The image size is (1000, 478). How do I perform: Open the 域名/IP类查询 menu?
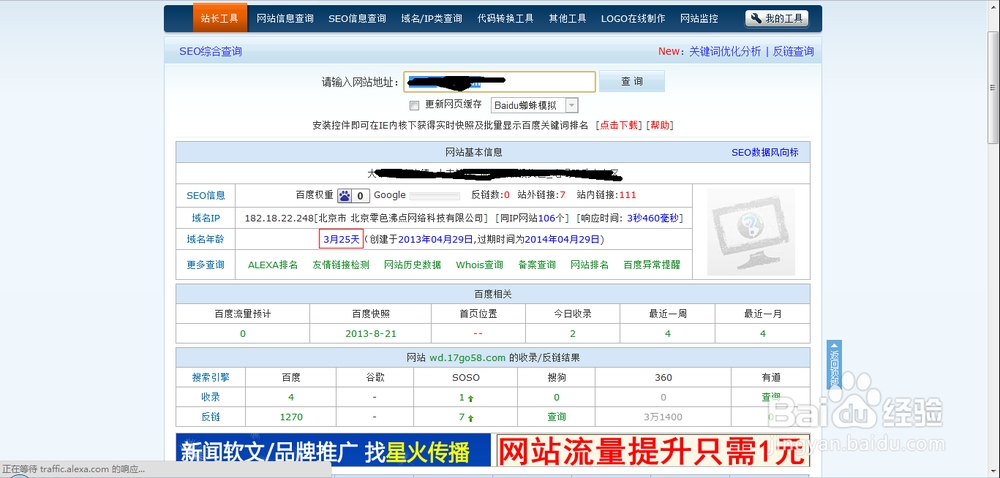[432, 18]
